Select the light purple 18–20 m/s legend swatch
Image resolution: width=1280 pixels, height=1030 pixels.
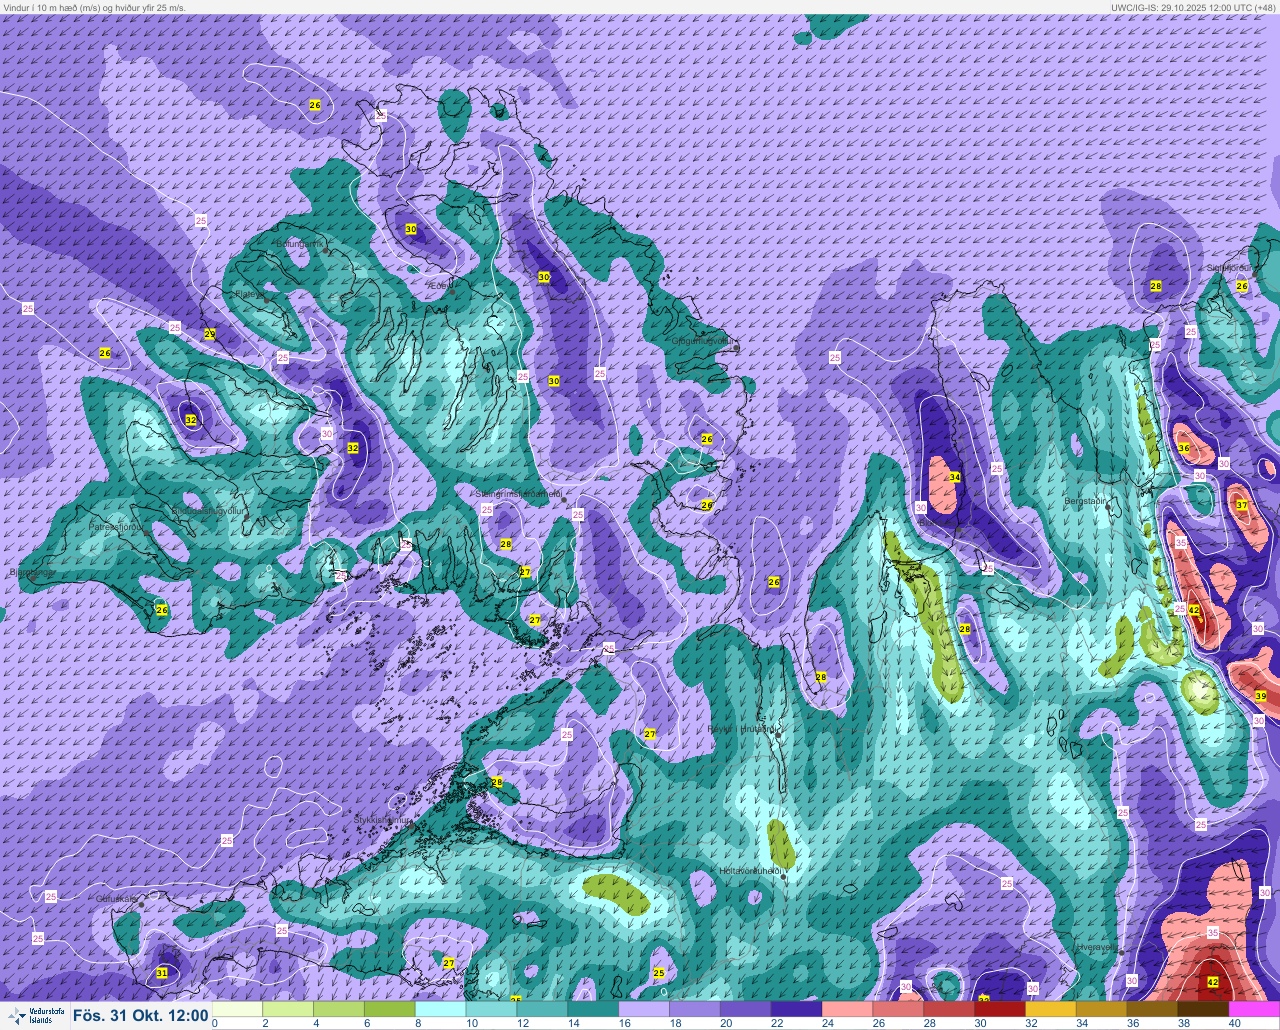pyautogui.click(x=695, y=1009)
